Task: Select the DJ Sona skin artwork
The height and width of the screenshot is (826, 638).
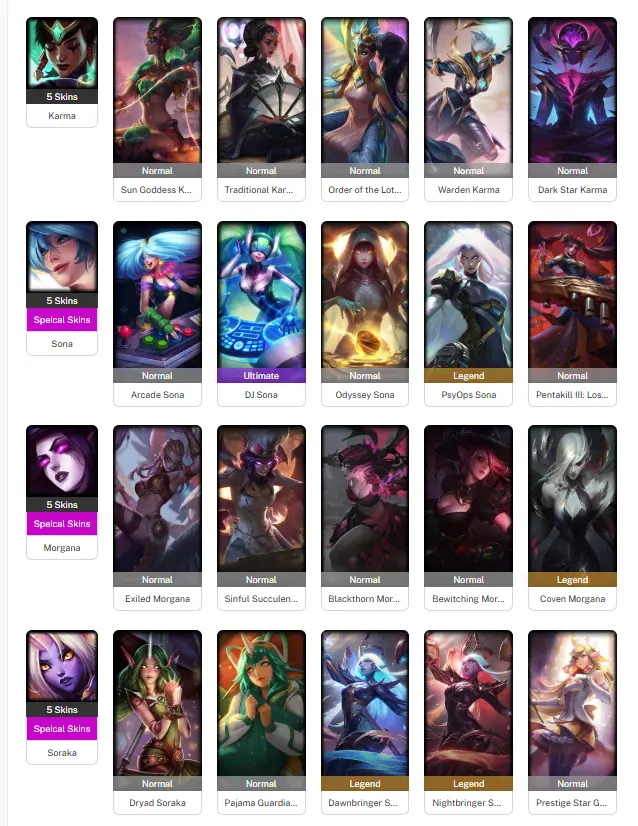Action: coord(261,294)
